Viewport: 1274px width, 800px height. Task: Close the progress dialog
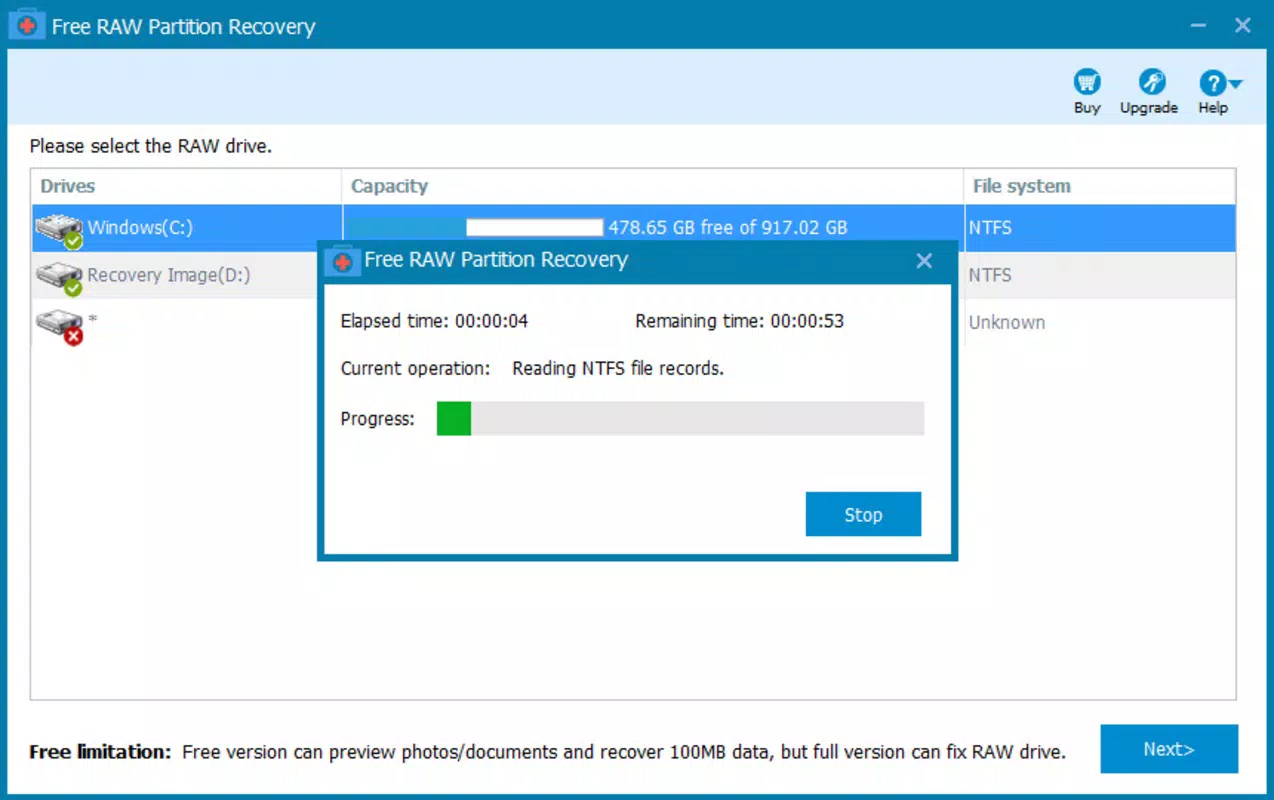(924, 260)
